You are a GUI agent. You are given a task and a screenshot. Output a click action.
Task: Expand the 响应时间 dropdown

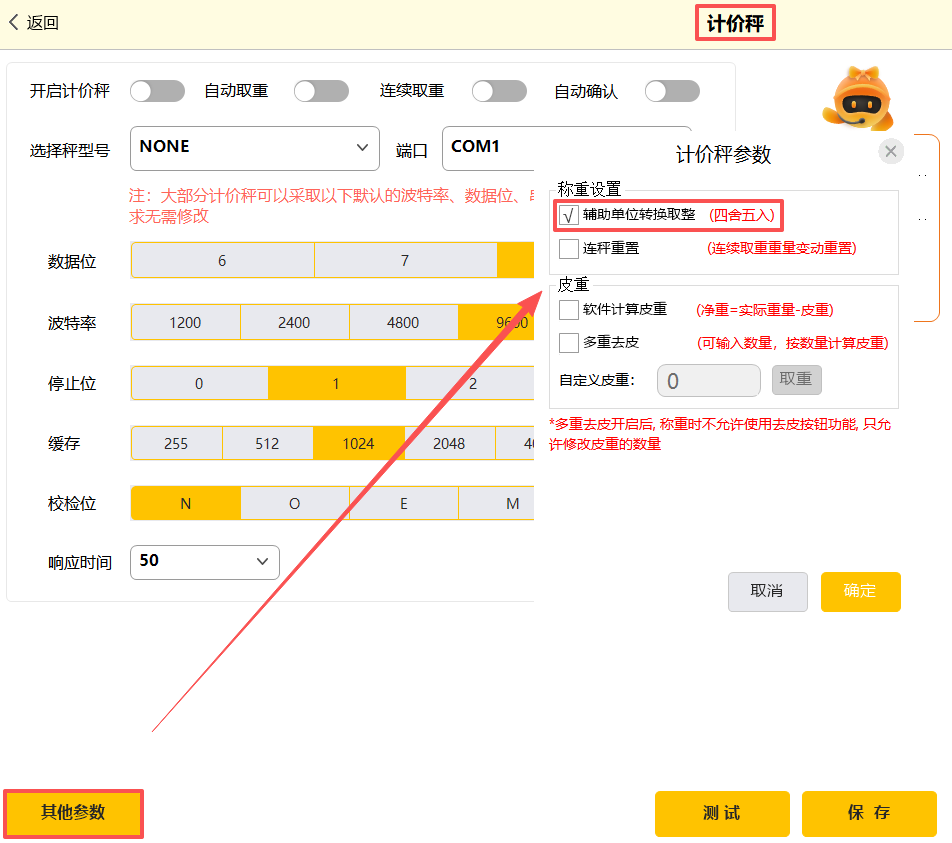[x=205, y=561]
